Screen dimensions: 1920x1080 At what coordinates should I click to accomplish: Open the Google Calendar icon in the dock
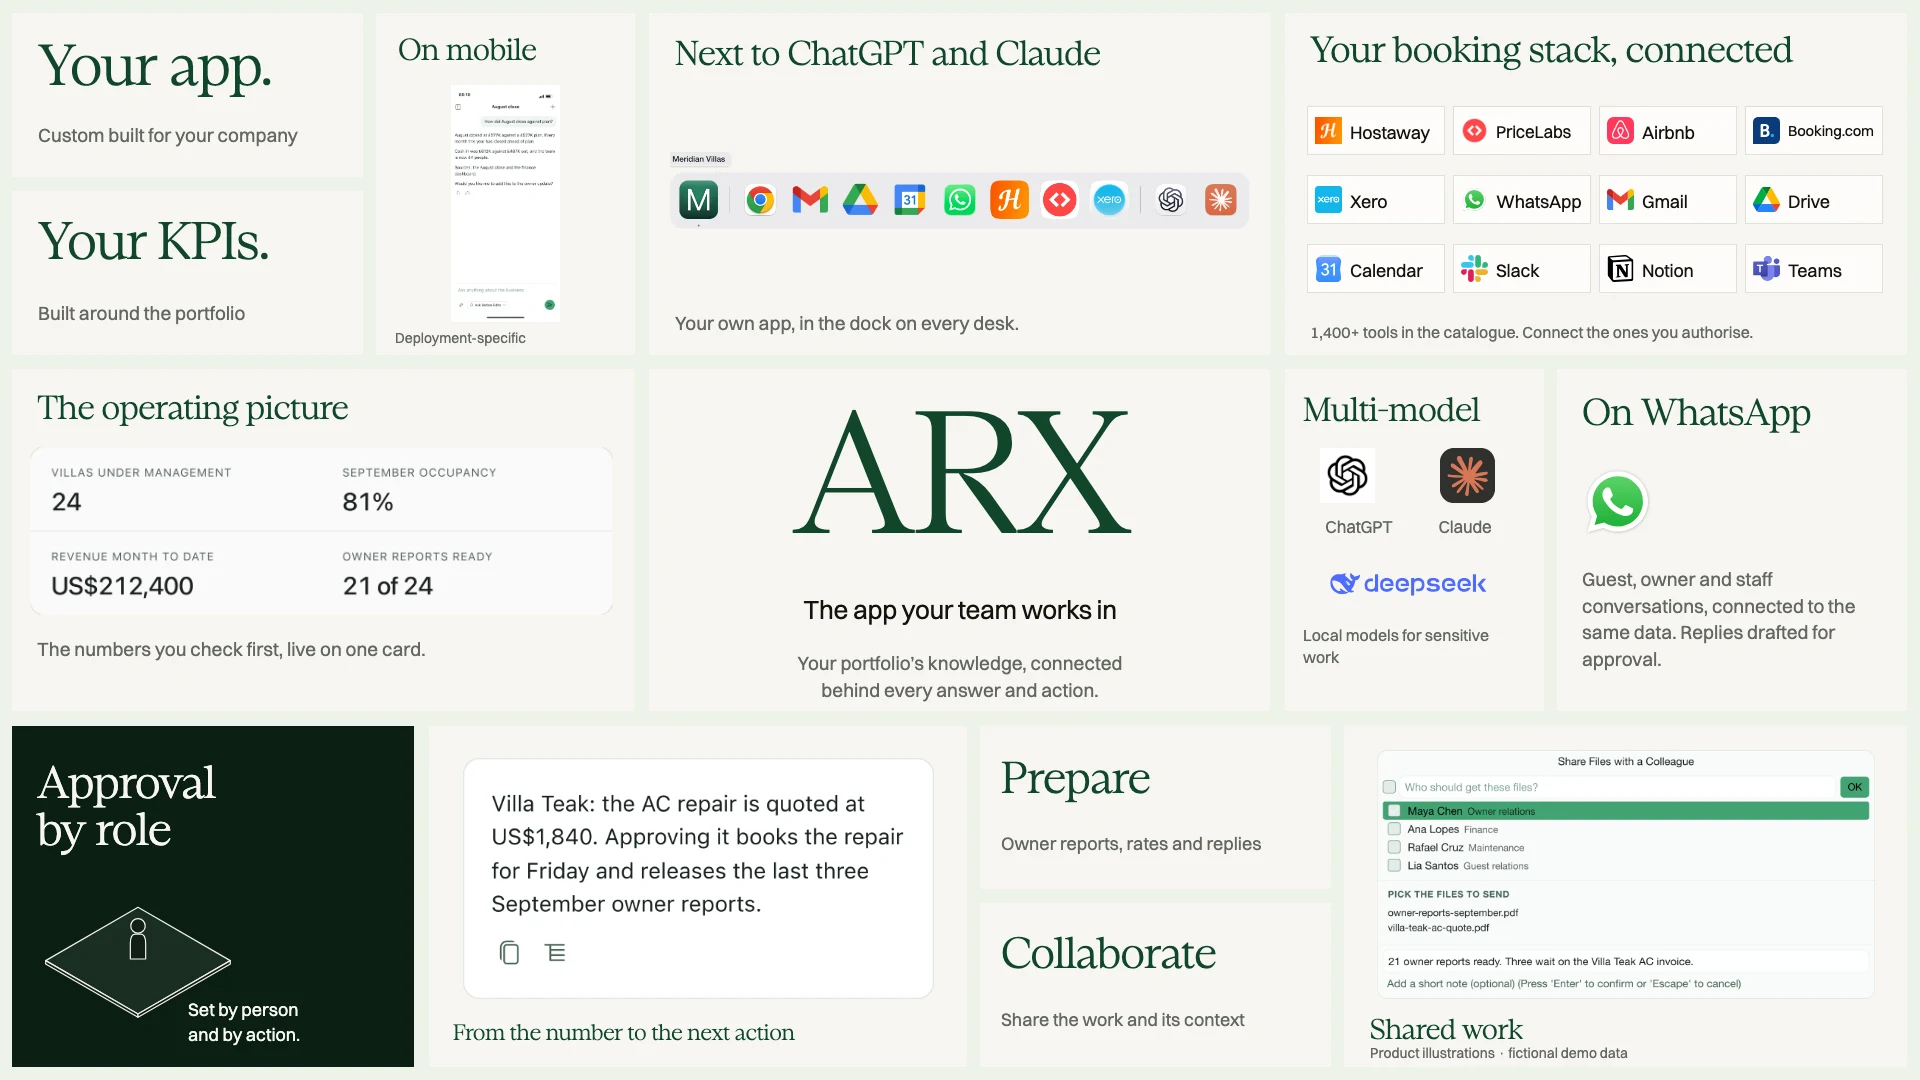point(910,201)
